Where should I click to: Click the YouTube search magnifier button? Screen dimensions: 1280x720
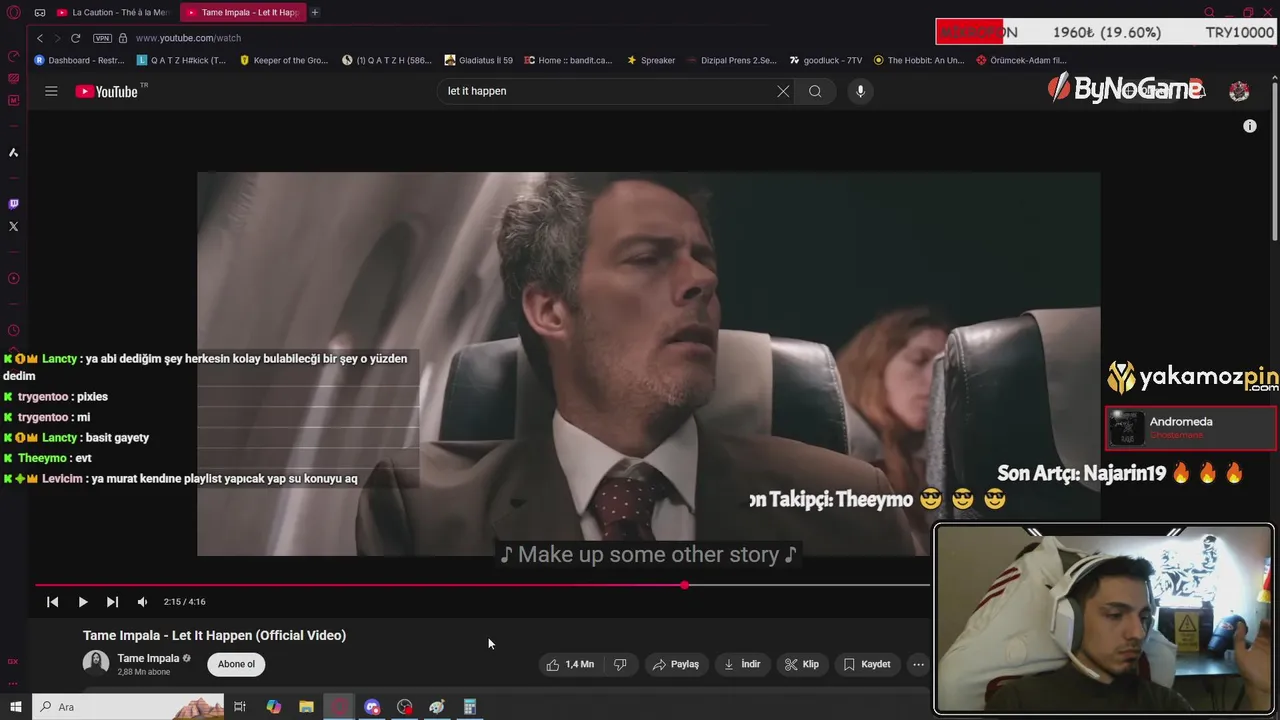[815, 91]
